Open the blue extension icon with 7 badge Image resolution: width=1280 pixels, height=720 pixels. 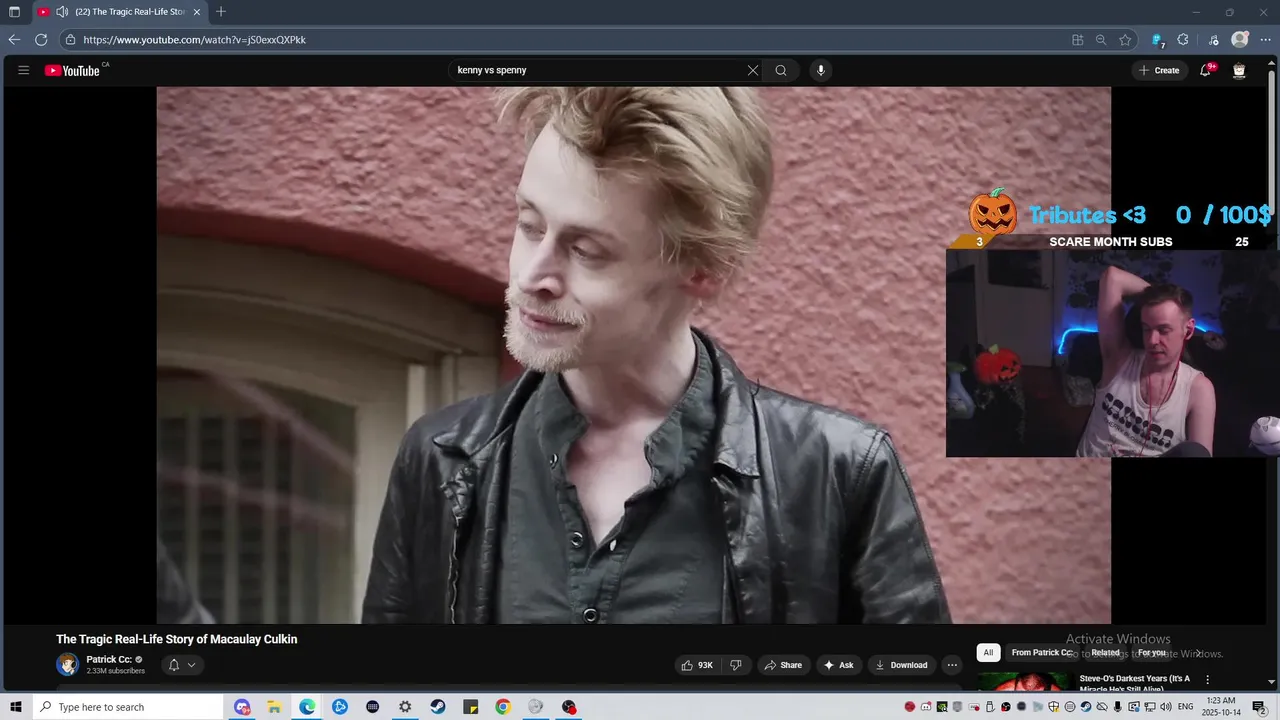[x=1158, y=40]
